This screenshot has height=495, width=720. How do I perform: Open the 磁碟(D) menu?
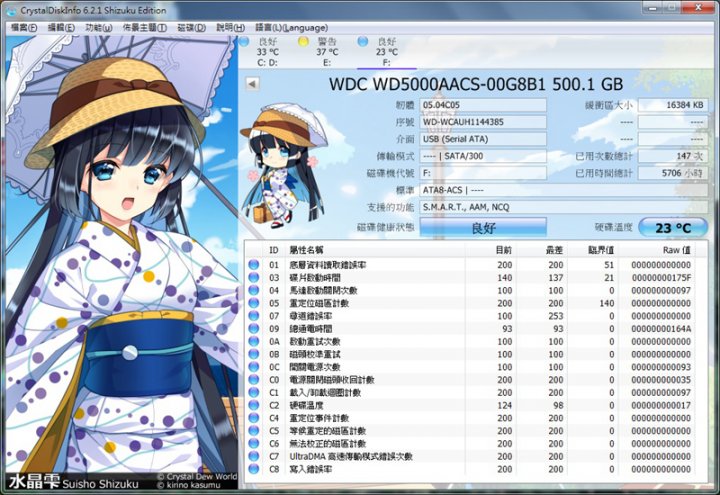191,28
